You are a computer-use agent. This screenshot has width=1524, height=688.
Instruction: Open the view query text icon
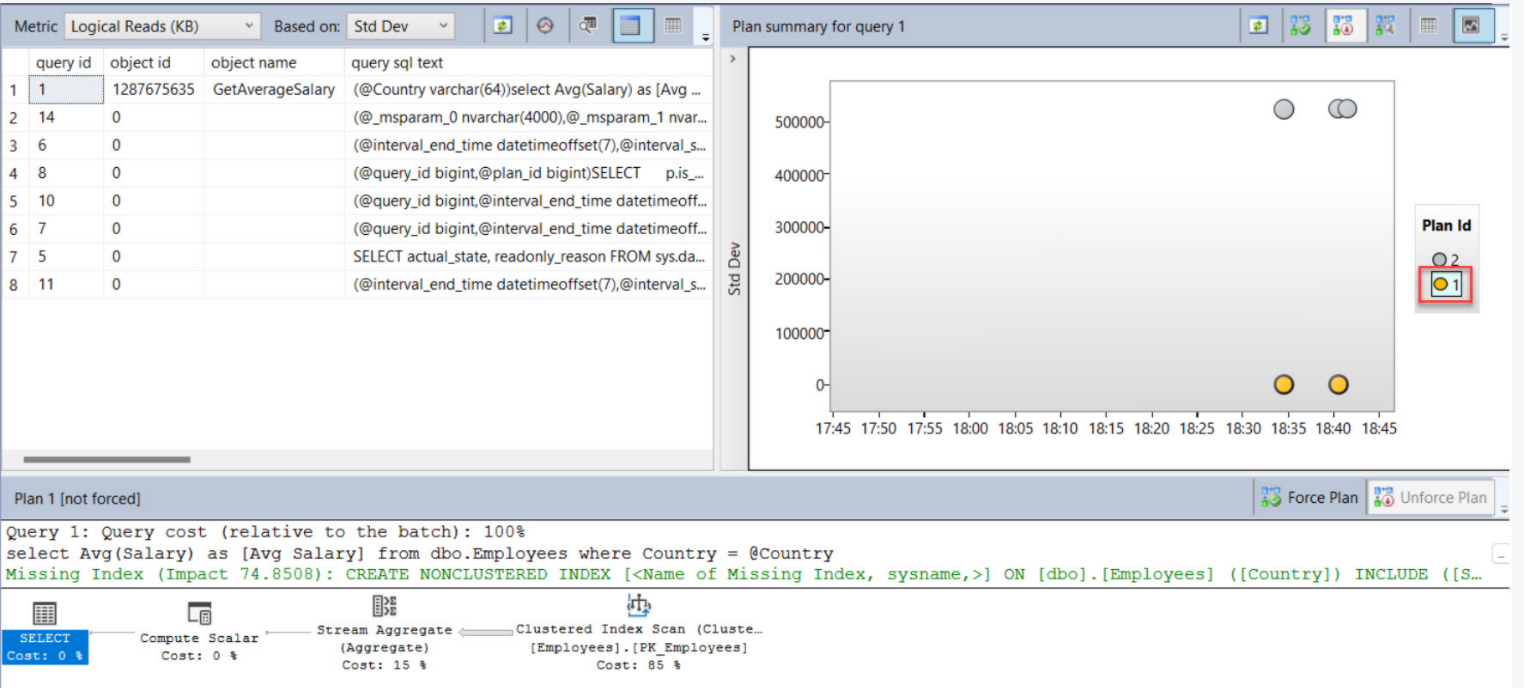tap(588, 27)
